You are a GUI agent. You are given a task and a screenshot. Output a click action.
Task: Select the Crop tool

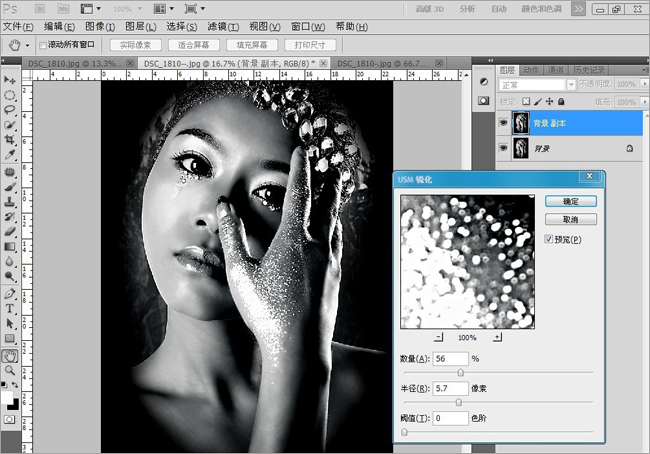coord(10,140)
